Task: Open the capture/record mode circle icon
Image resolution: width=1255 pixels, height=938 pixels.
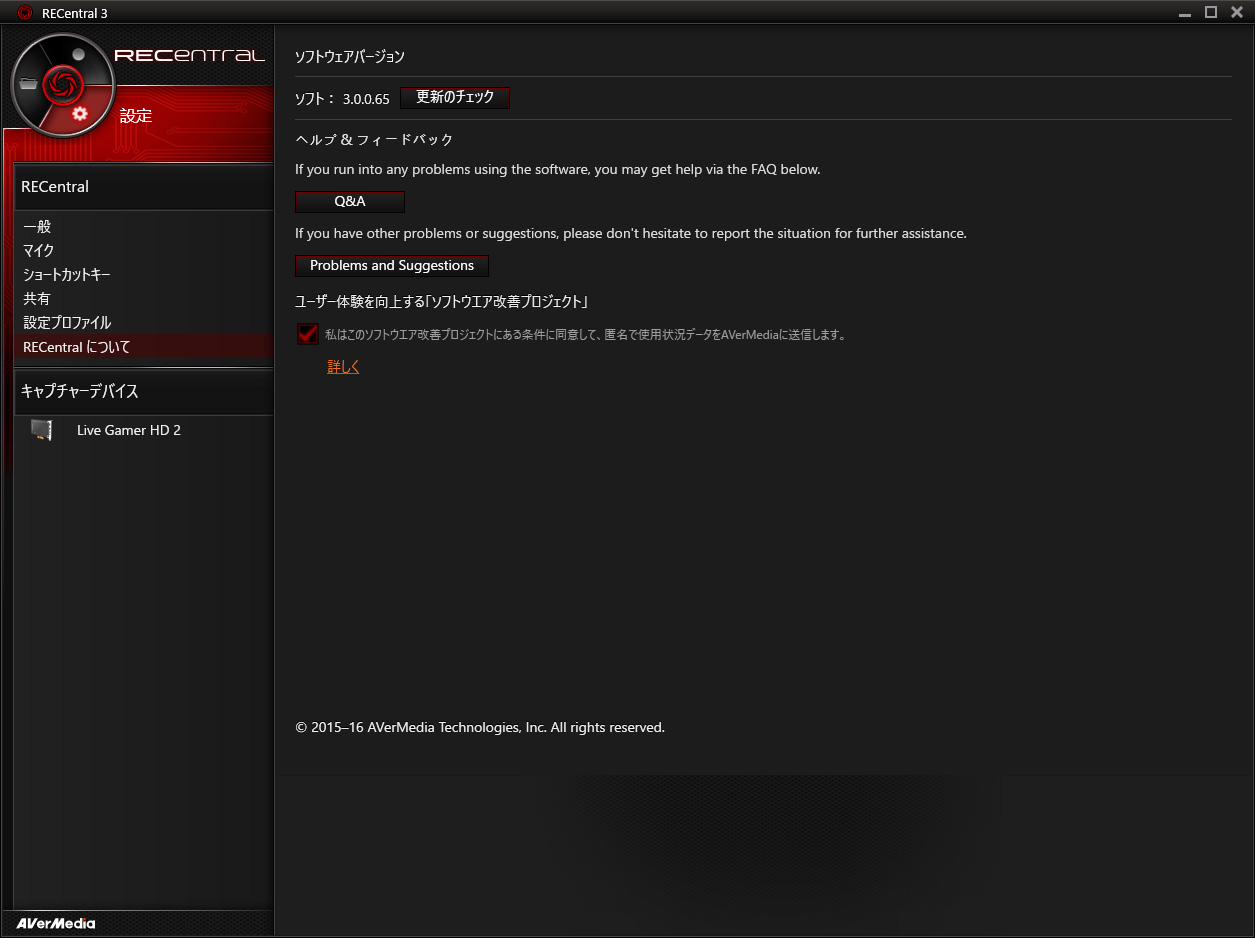Action: (x=78, y=54)
